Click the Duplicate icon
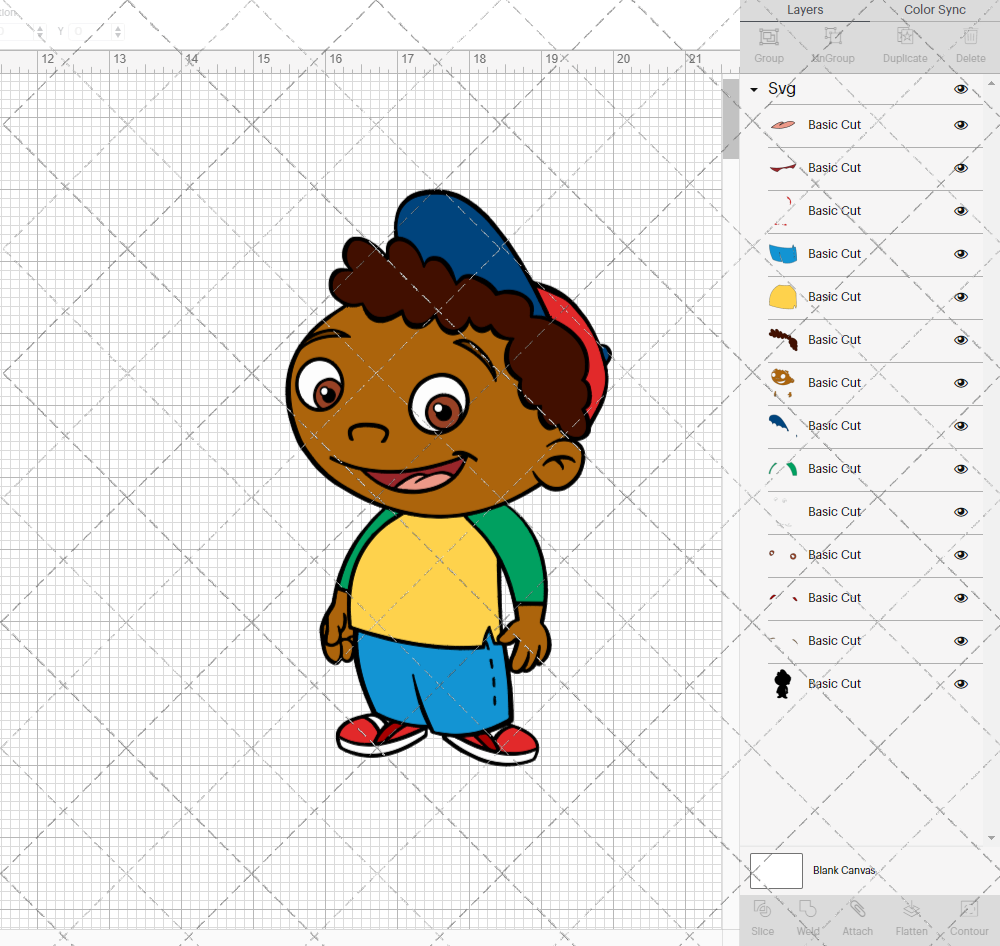This screenshot has height=946, width=1000. pos(905,36)
